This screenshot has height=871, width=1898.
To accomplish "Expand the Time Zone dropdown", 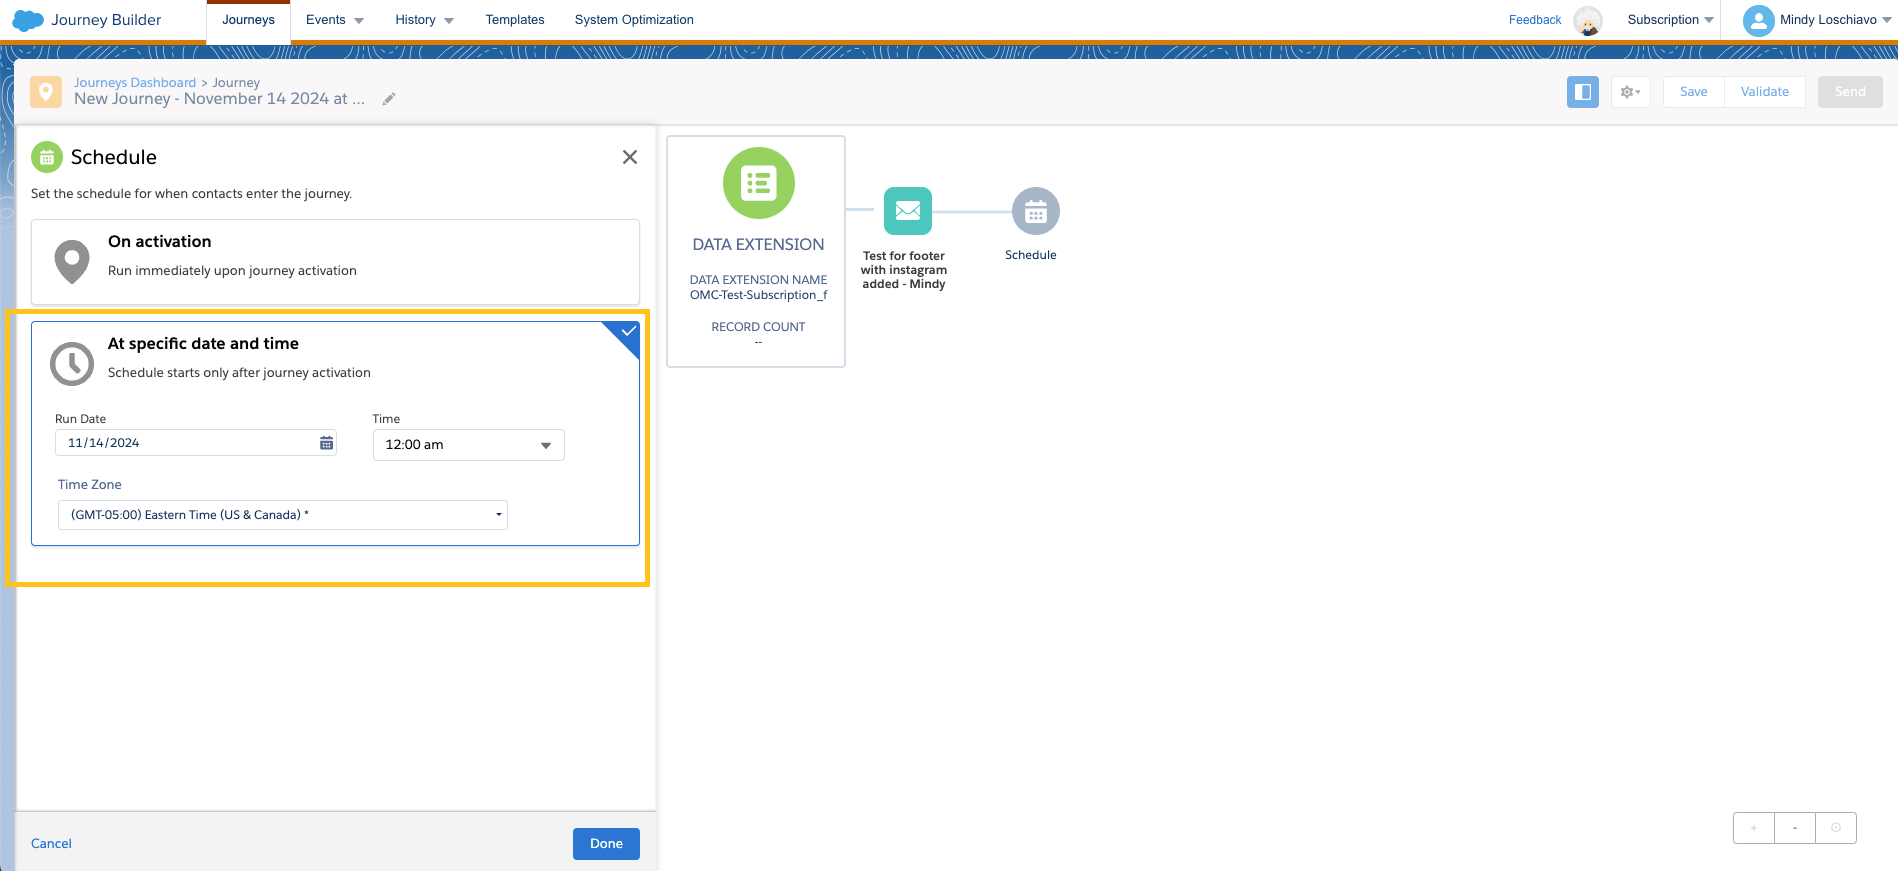I will click(x=282, y=515).
